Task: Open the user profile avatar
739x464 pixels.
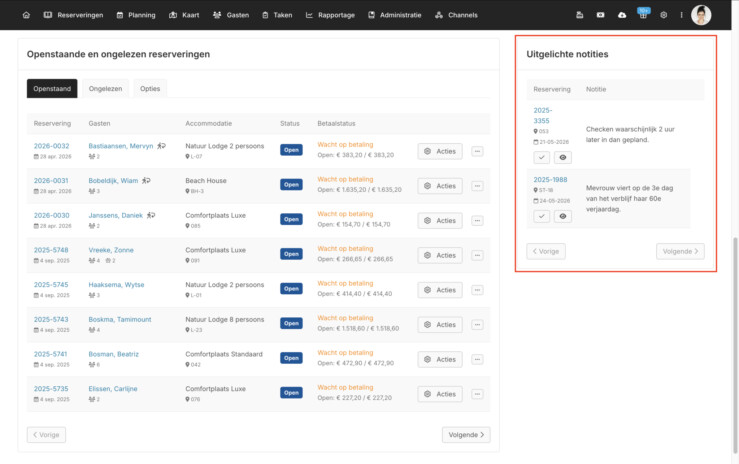Action: 701,15
